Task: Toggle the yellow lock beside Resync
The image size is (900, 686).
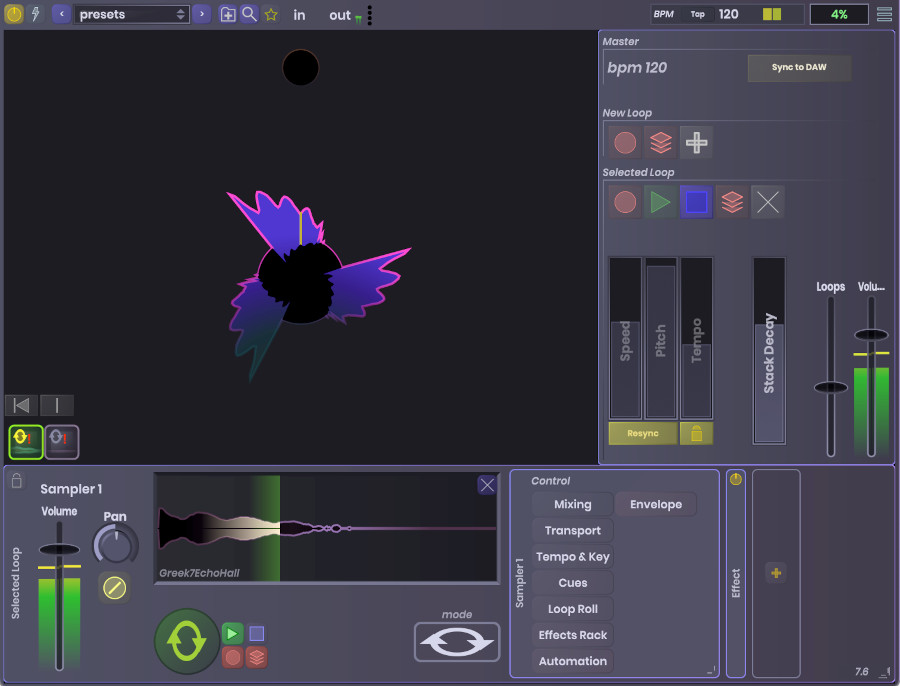Action: click(696, 433)
